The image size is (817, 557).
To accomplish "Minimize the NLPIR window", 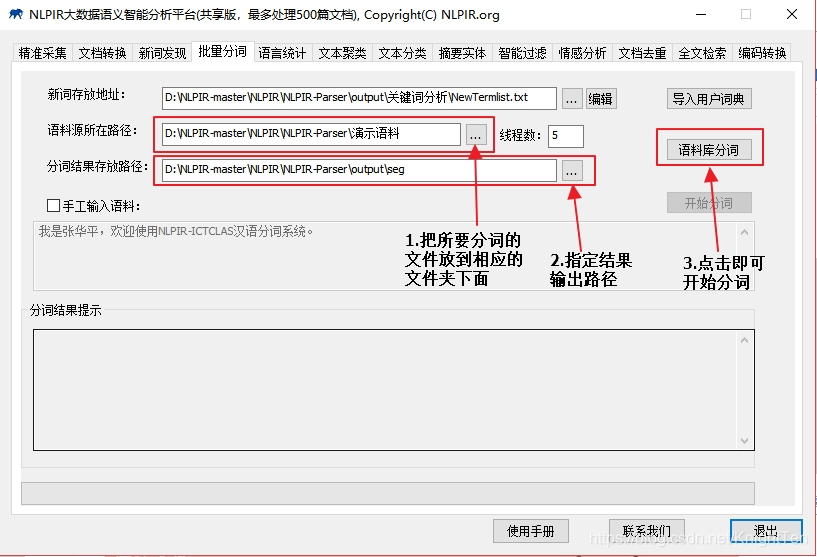I will tap(701, 15).
